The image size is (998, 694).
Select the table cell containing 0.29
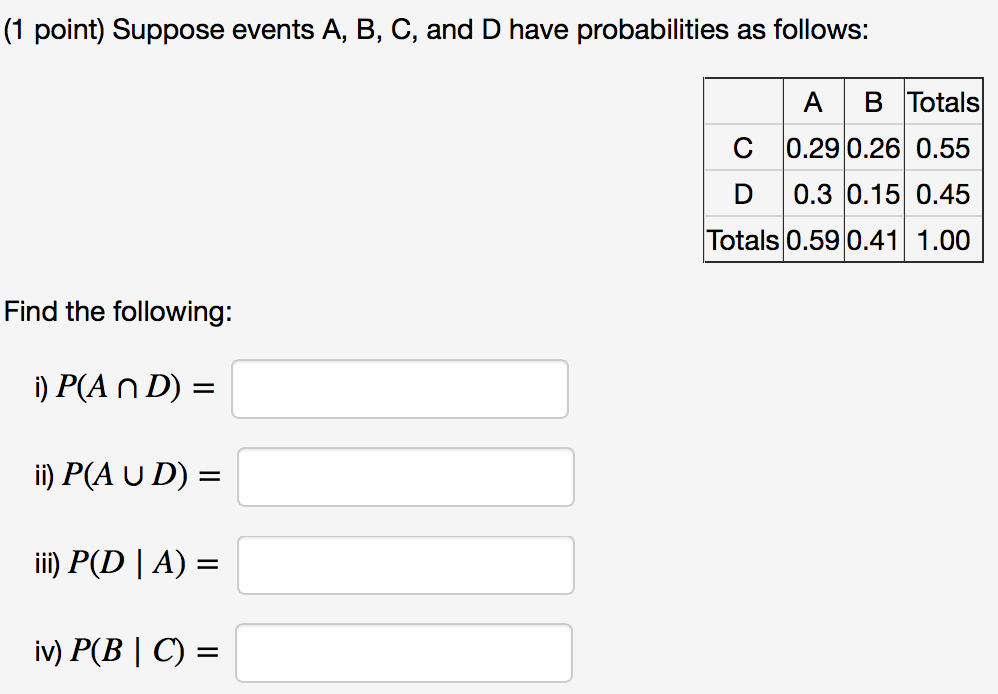812,148
